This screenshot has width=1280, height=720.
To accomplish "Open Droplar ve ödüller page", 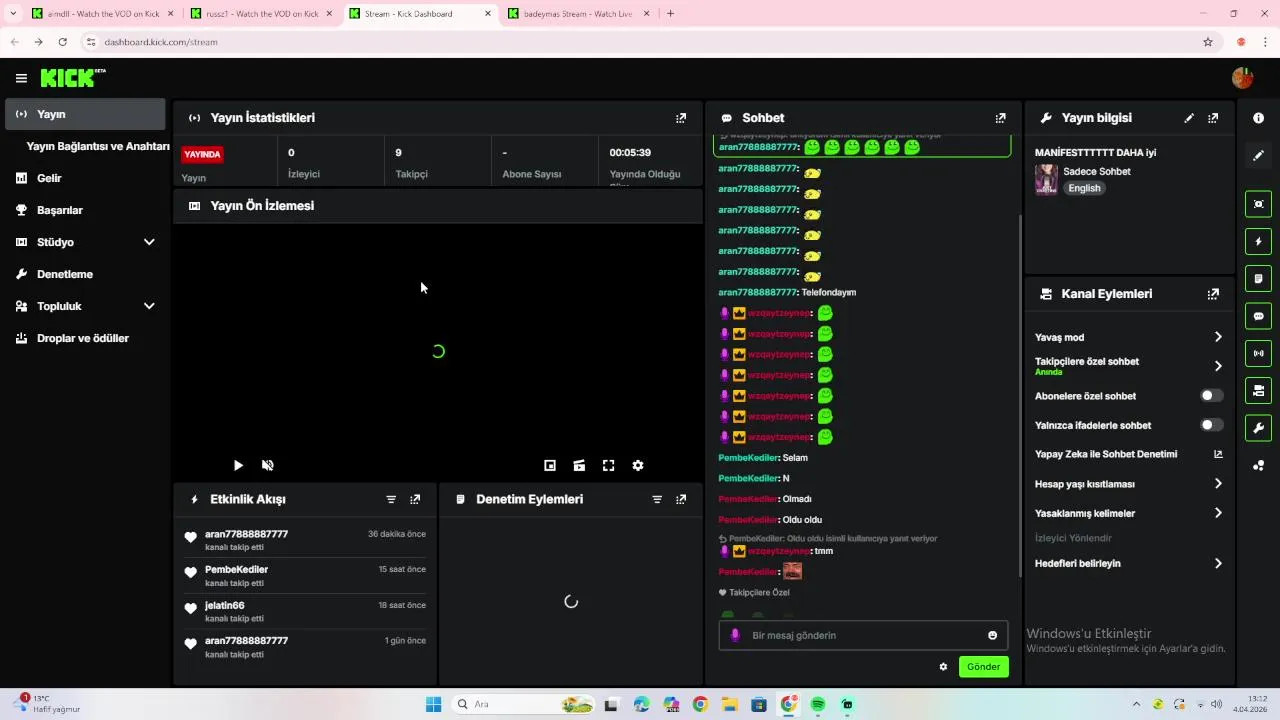I will click(x=85, y=338).
